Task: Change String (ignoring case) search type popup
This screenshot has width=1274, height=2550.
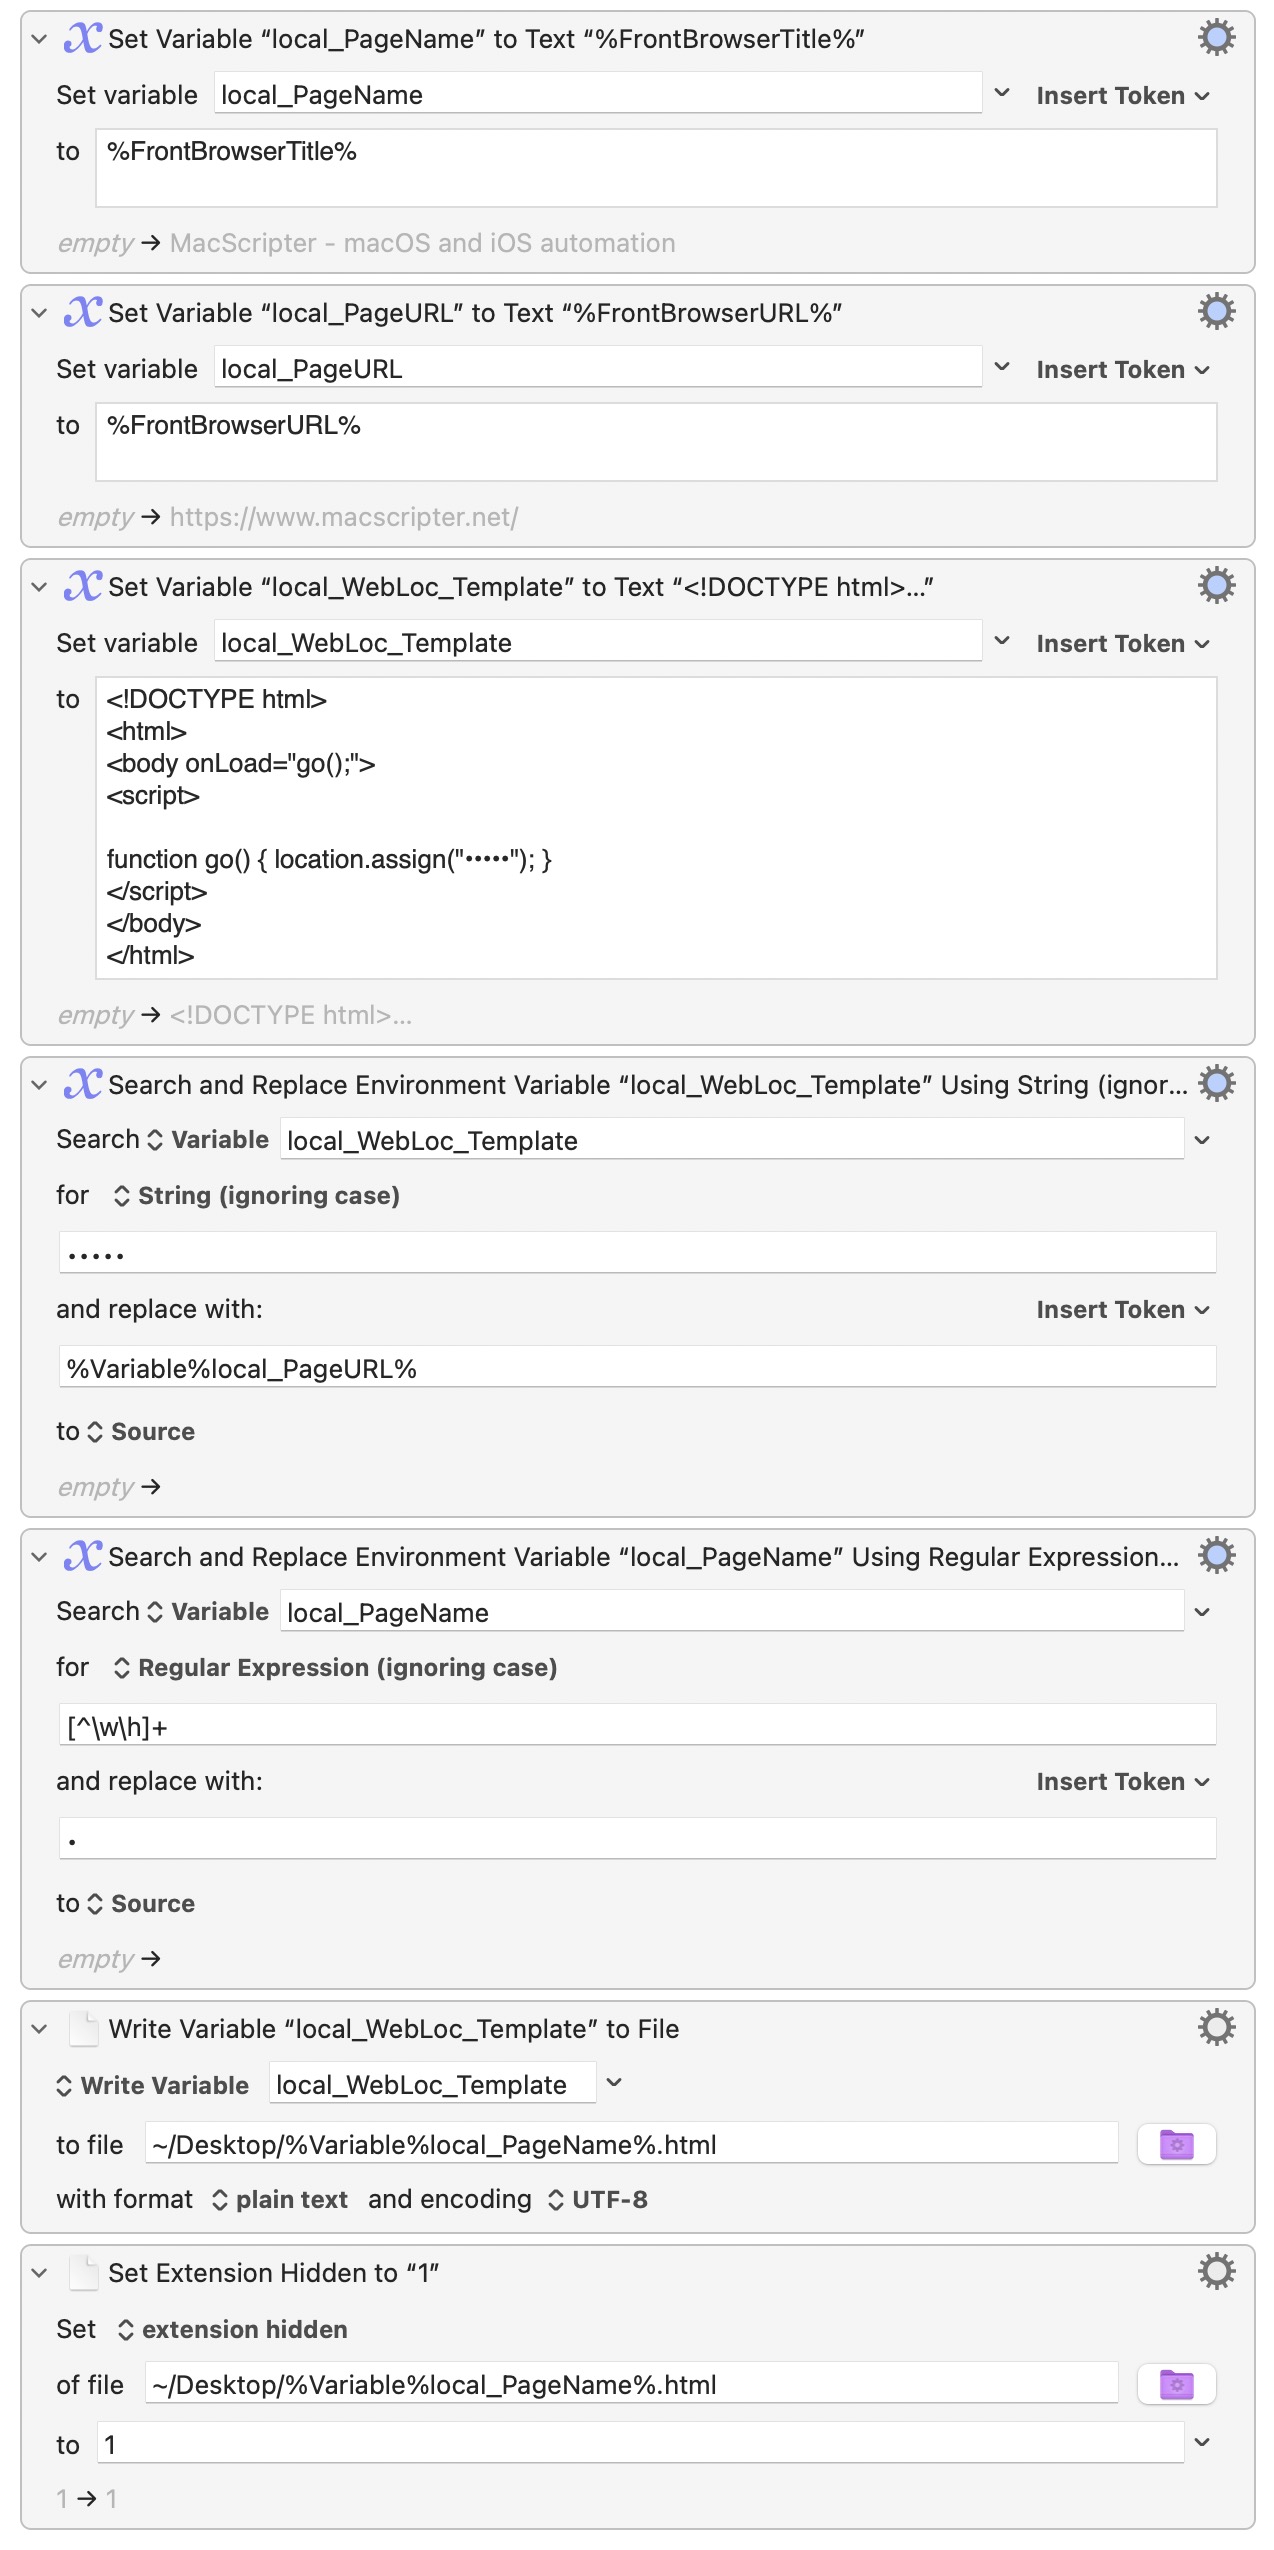Action: click(x=257, y=1196)
